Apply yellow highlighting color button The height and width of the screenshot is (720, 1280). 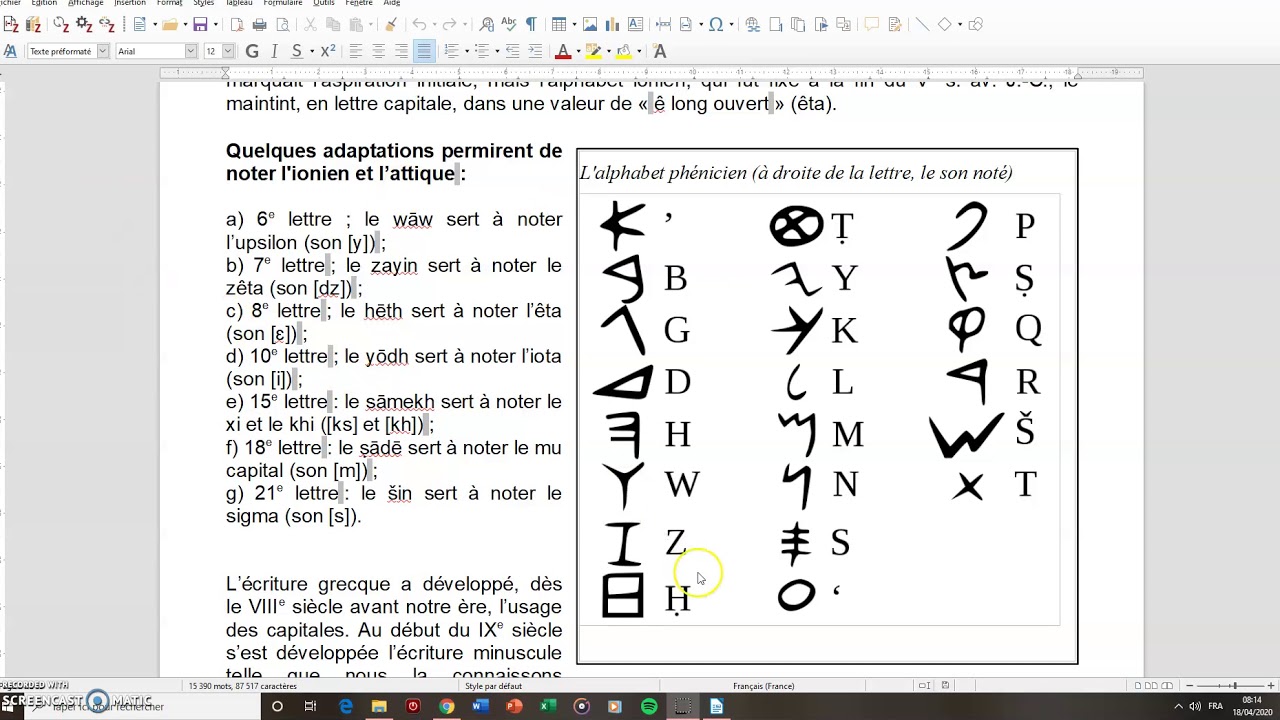(x=594, y=51)
